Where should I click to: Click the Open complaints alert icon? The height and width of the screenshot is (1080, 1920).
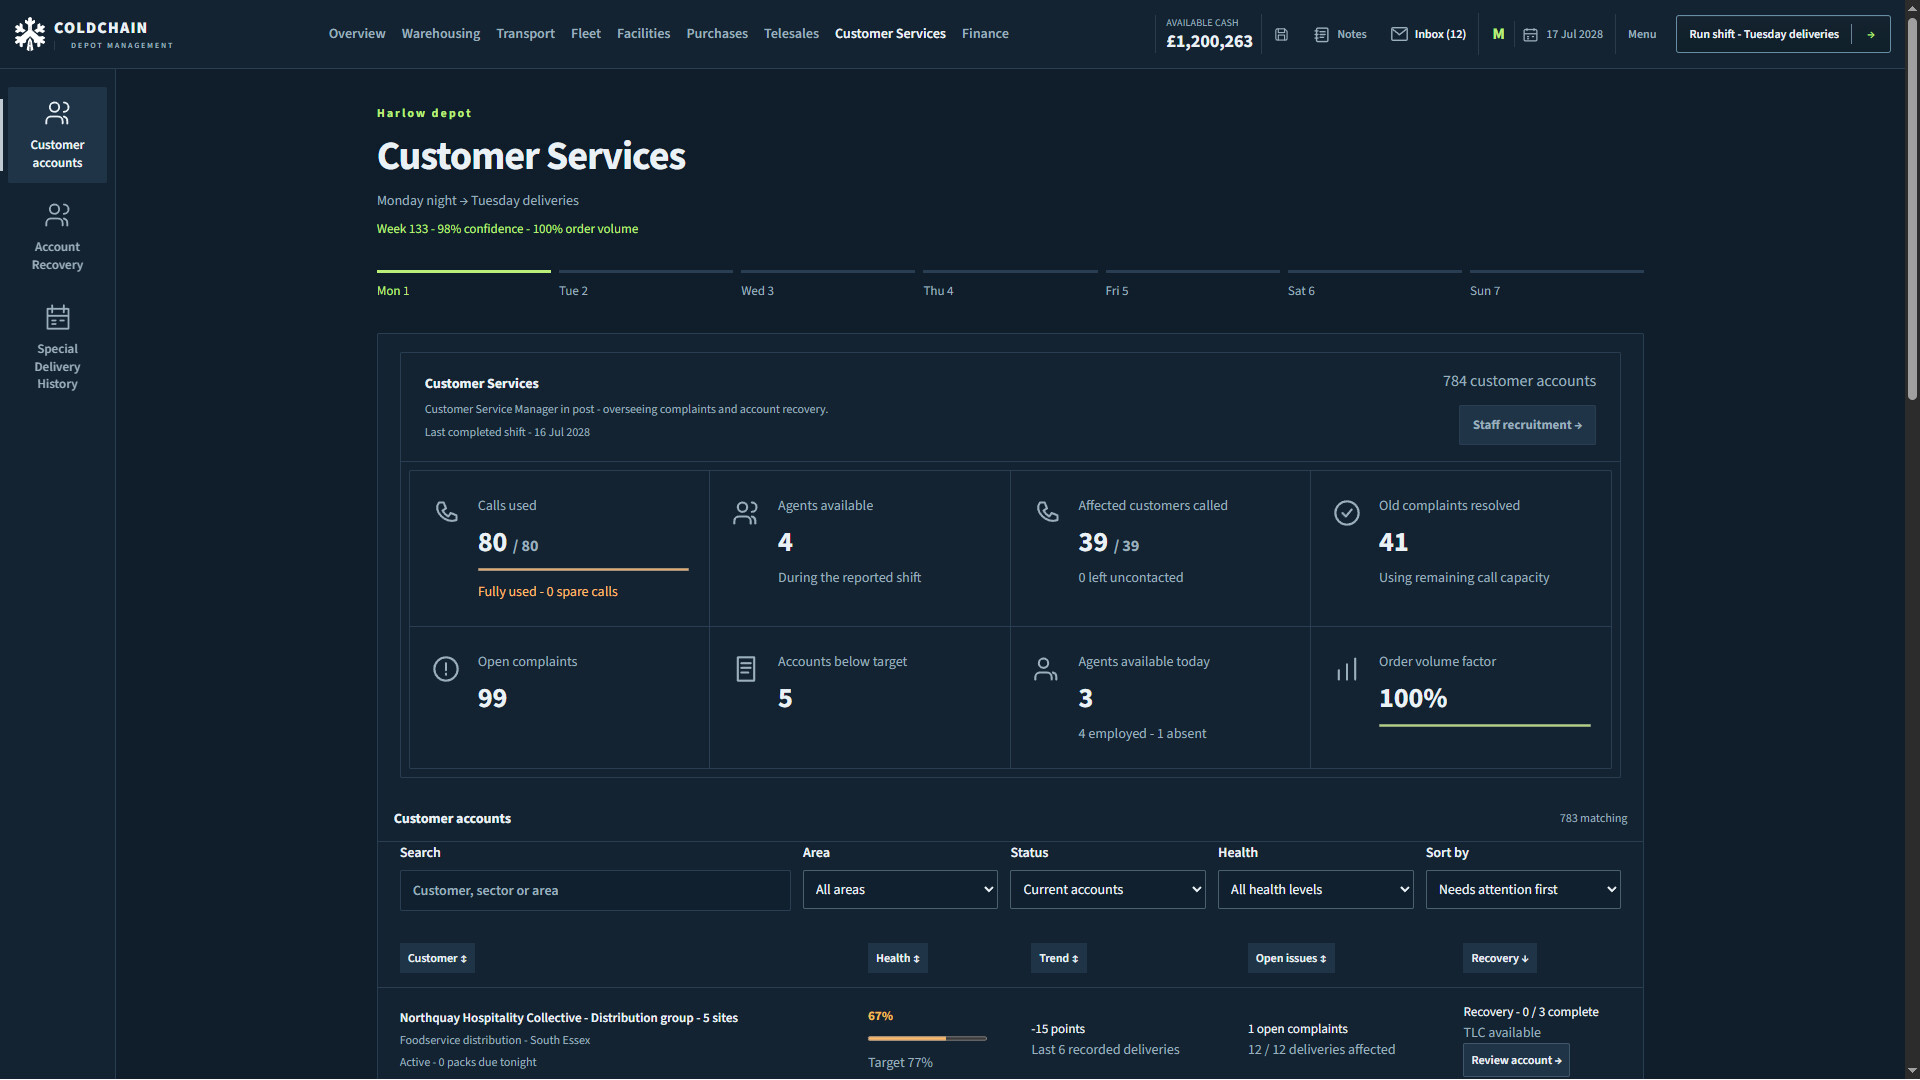click(446, 669)
